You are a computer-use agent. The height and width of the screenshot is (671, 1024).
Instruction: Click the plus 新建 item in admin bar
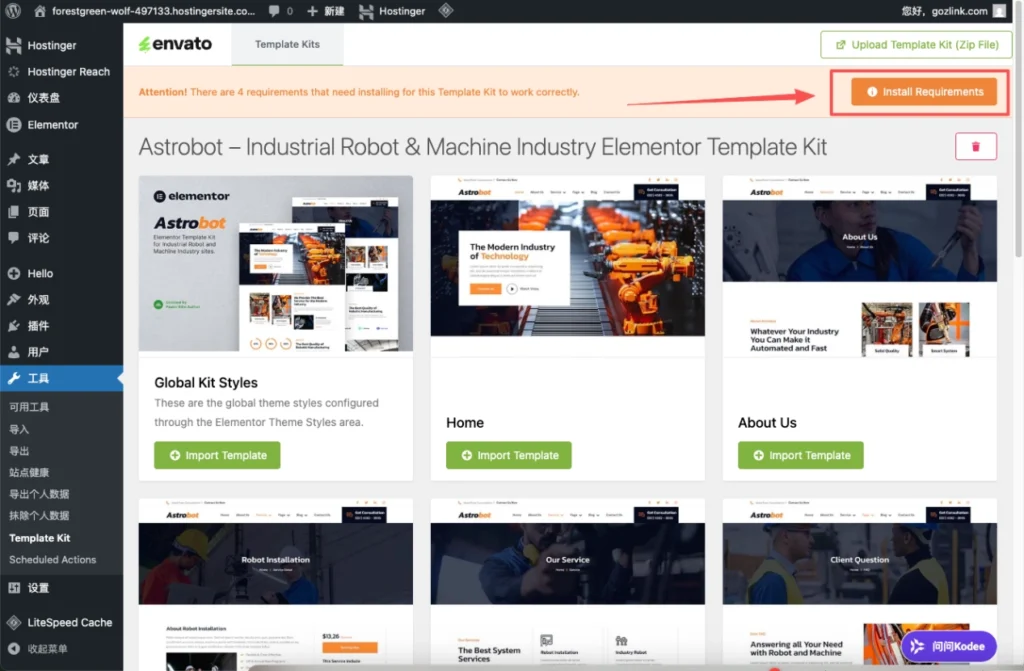pos(325,11)
